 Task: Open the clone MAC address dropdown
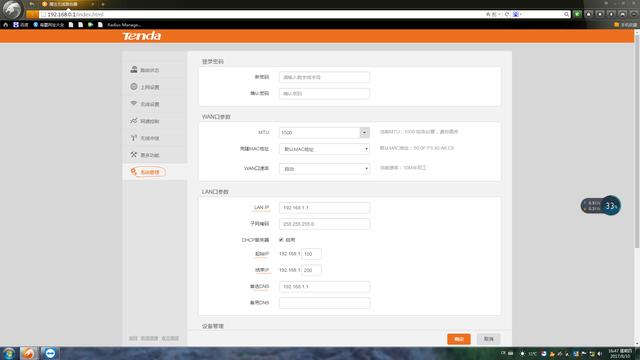[324, 149]
